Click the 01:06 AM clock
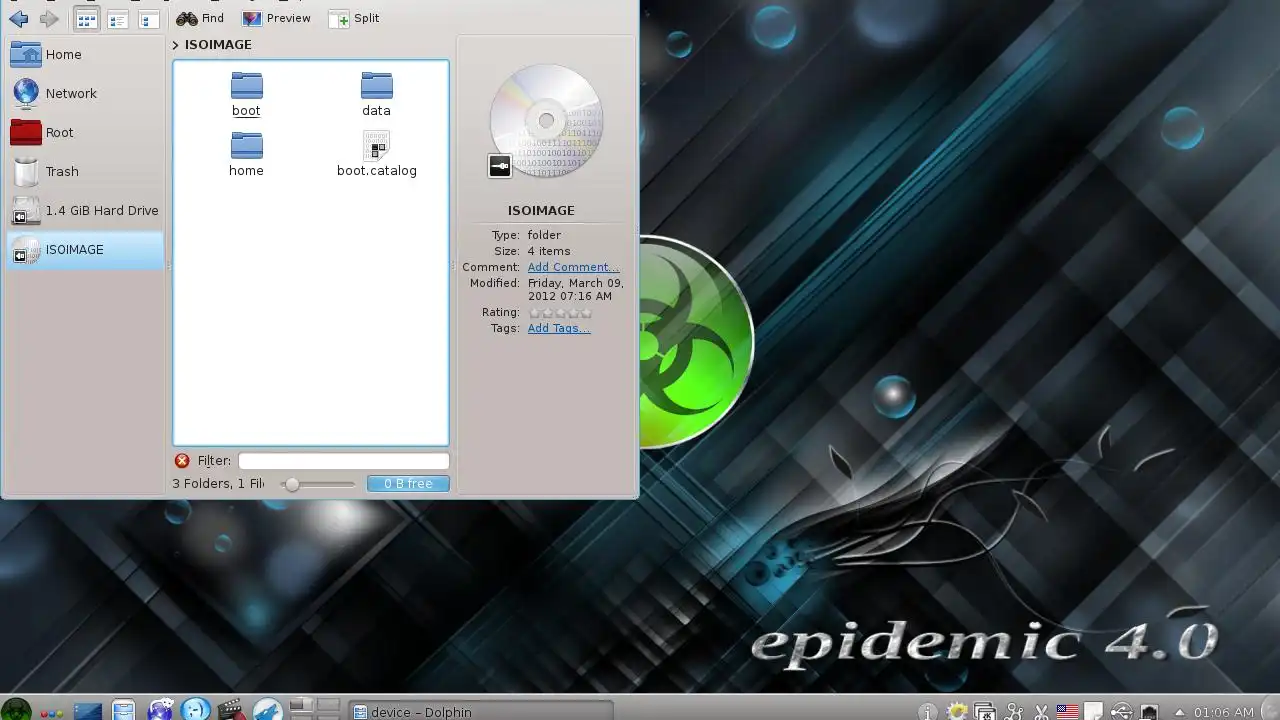This screenshot has width=1280, height=720. click(1224, 712)
